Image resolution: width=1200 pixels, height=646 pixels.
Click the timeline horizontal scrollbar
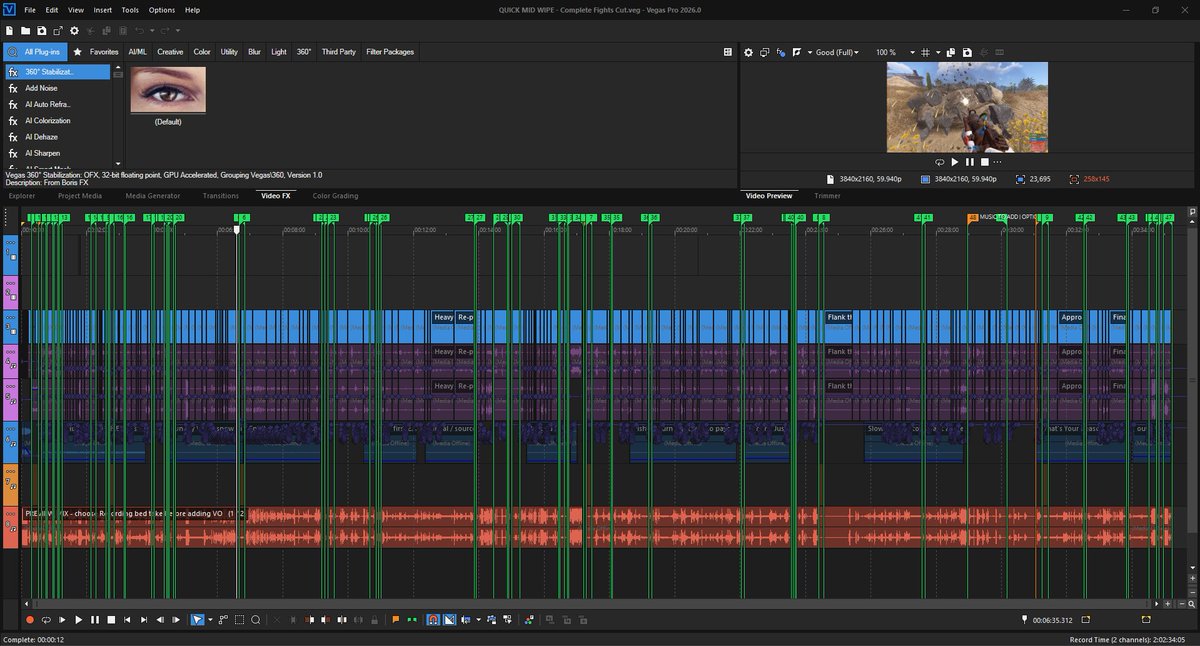pos(592,604)
